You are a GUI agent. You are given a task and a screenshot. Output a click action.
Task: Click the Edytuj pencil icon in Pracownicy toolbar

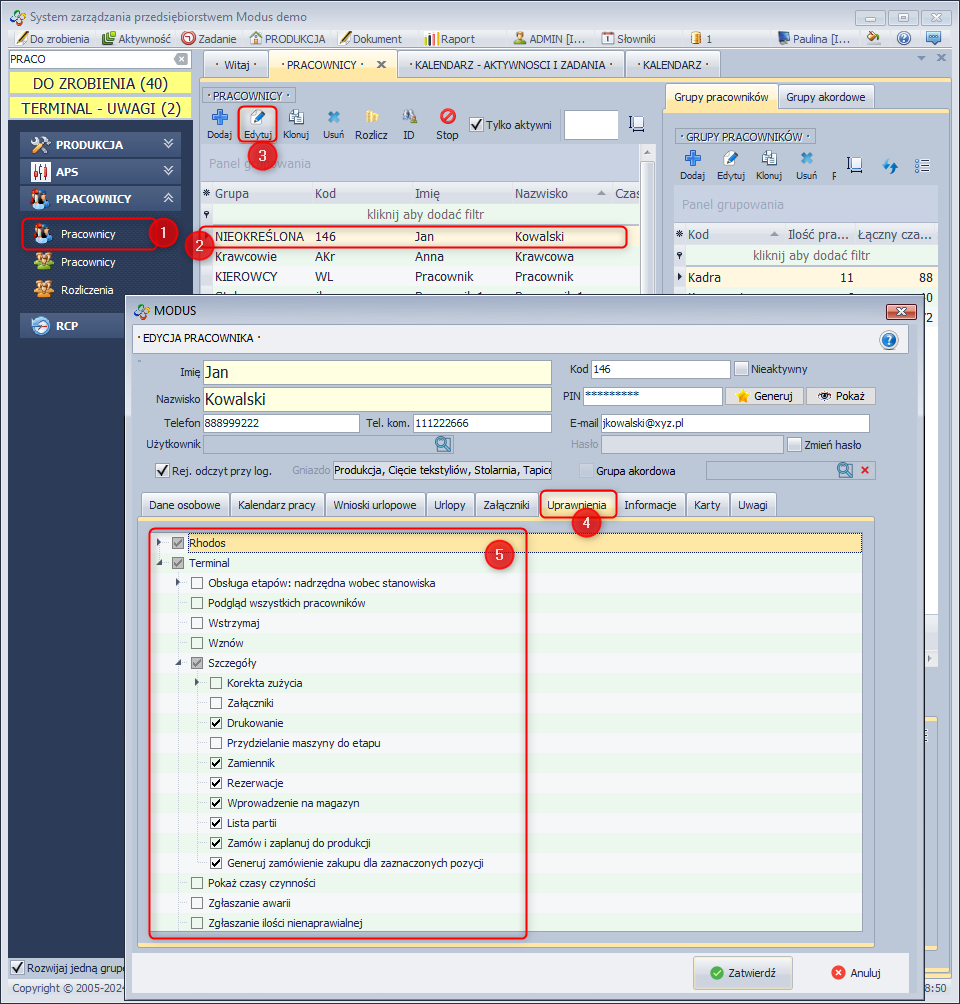(x=259, y=119)
